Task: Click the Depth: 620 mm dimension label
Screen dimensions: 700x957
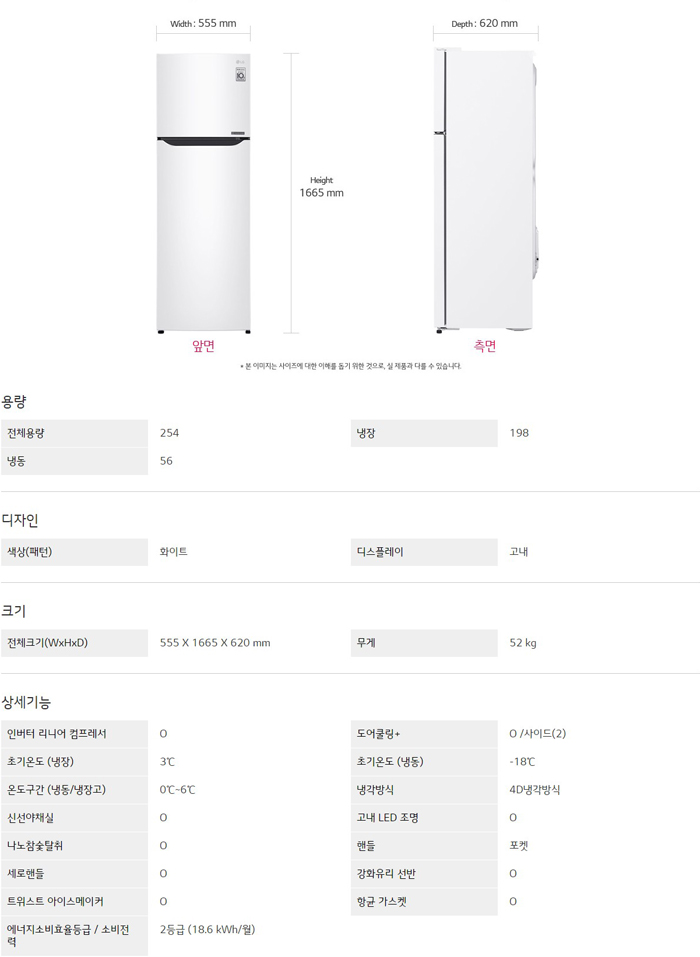Action: (484, 24)
